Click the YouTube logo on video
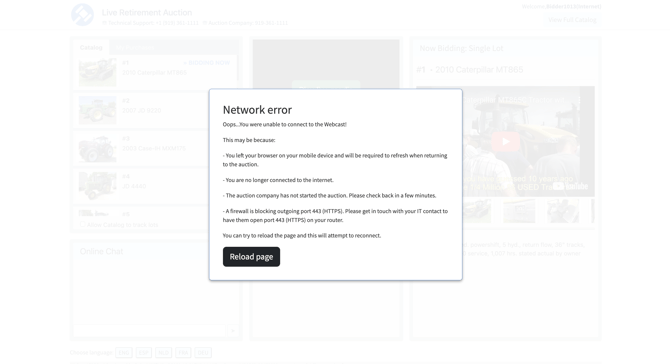Image resolution: width=670 pixels, height=364 pixels. click(570, 186)
